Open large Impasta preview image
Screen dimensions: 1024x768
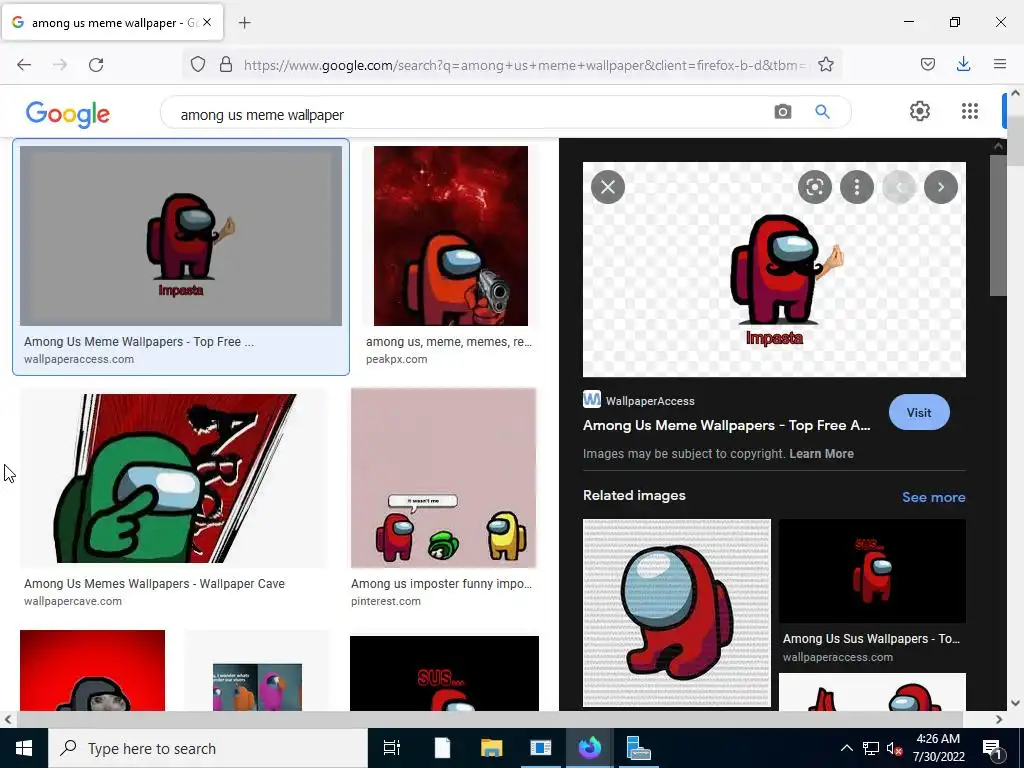coord(774,270)
